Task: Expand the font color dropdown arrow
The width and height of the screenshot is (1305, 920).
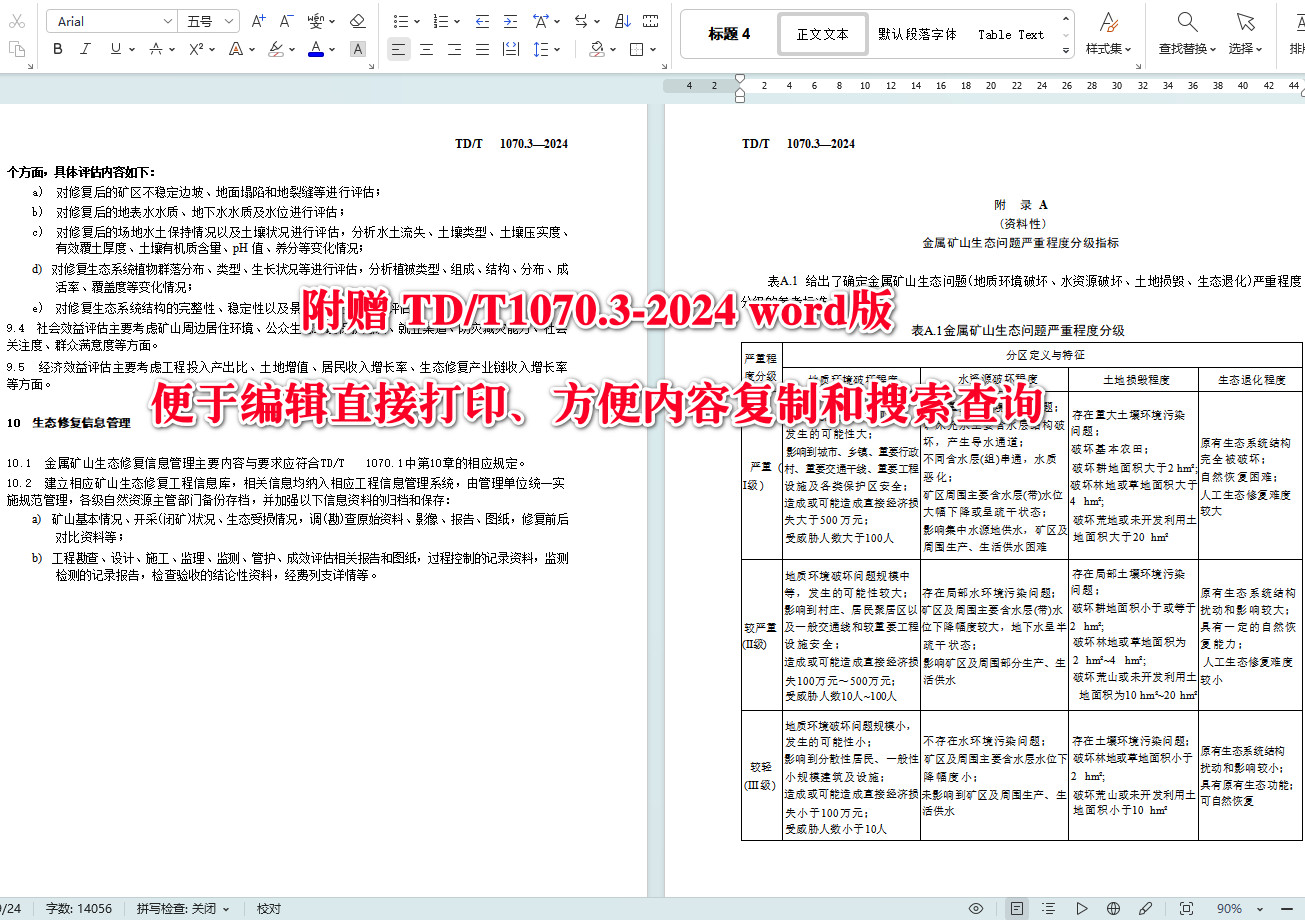Action: pos(333,48)
